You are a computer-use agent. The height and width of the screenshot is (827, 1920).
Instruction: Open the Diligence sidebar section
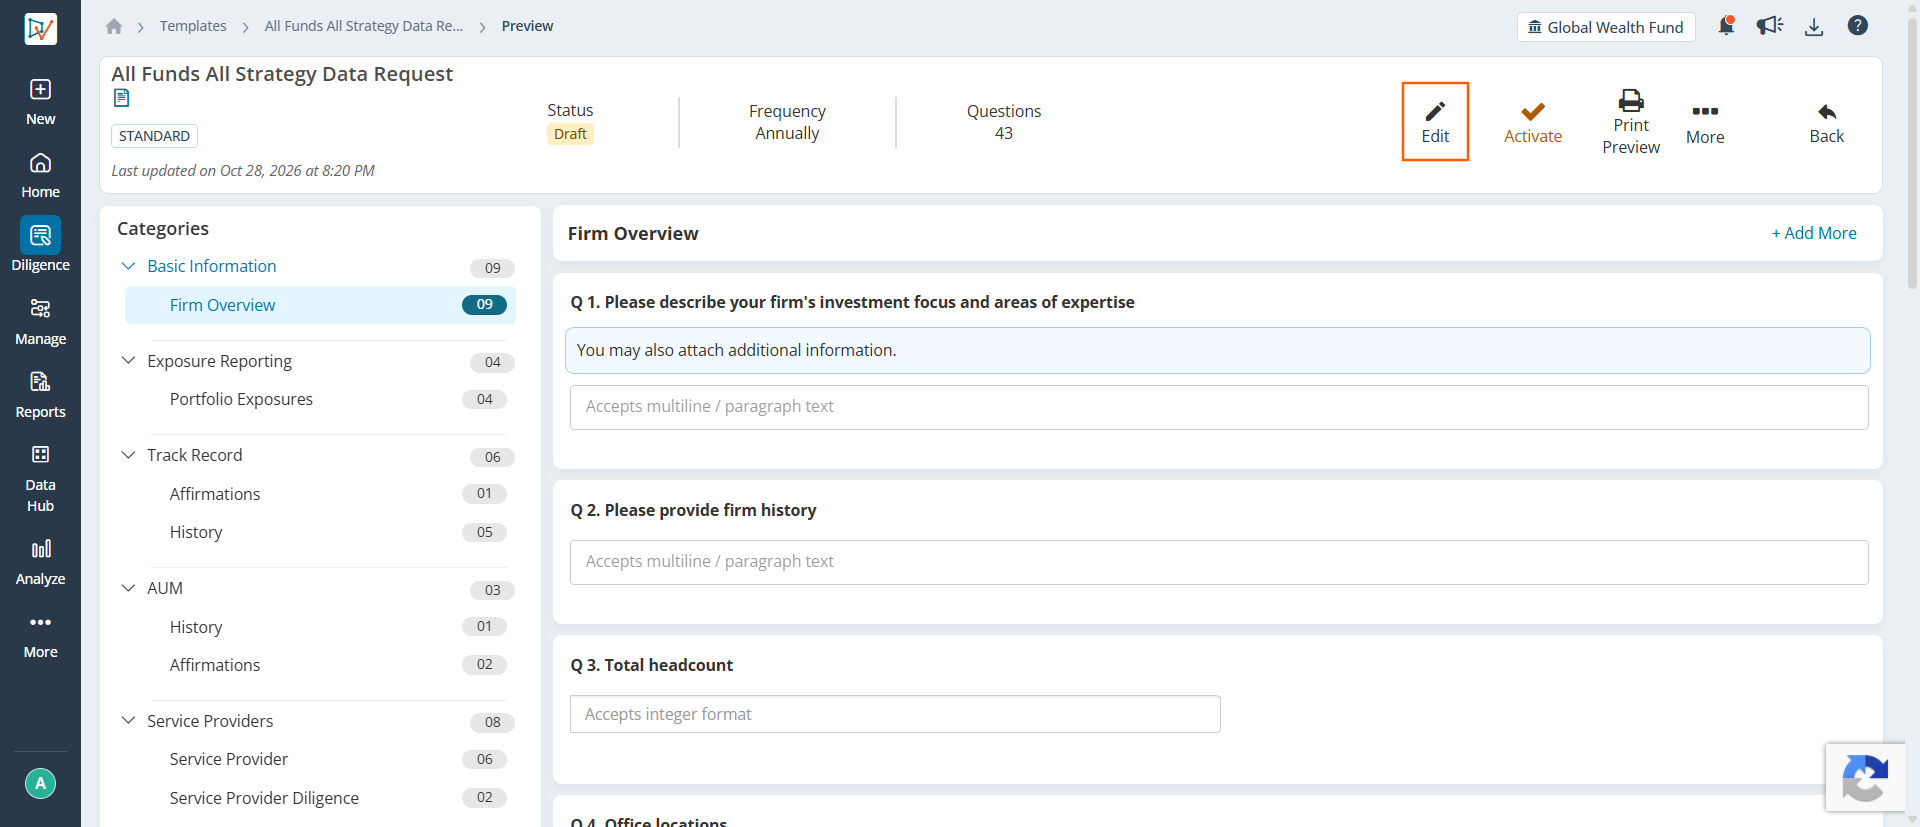point(40,246)
